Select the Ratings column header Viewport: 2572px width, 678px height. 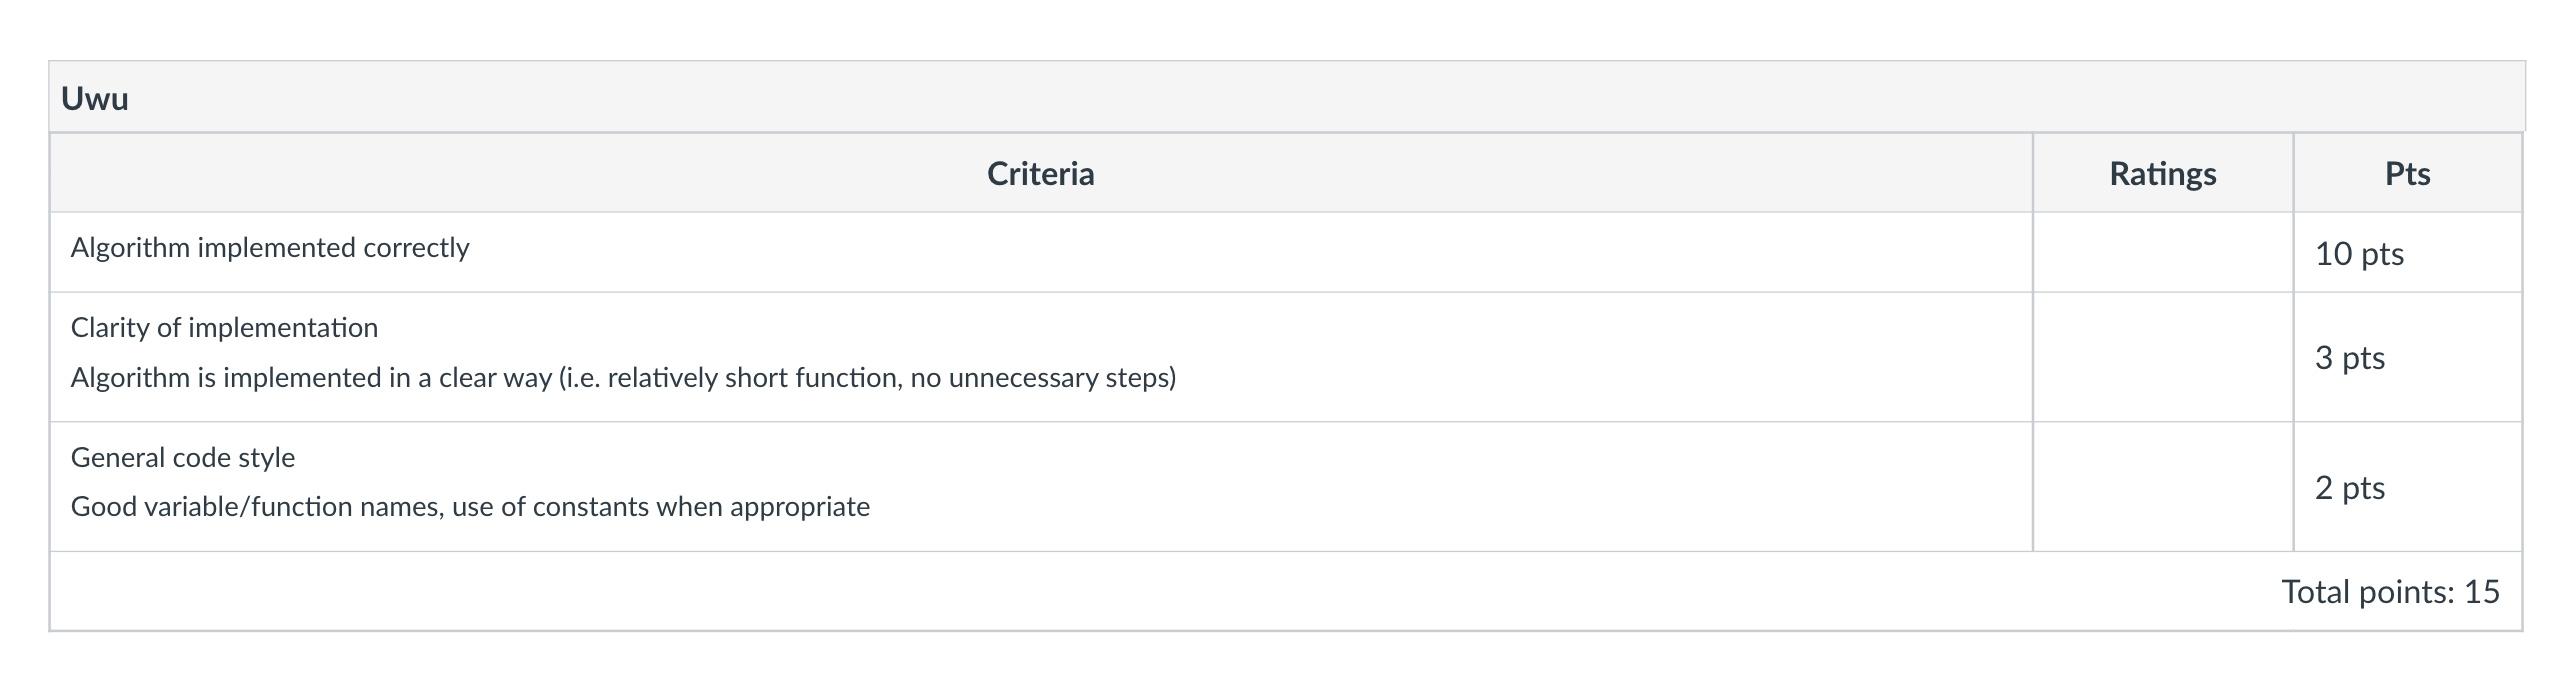[x=2163, y=173]
